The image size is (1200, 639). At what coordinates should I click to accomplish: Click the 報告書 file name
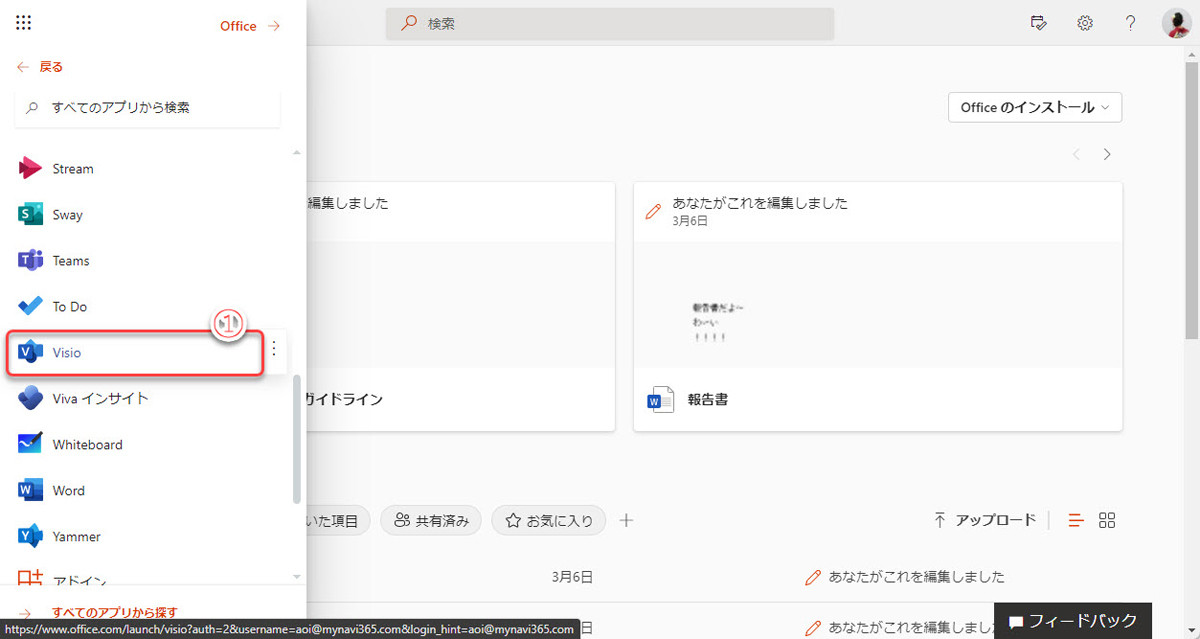pyautogui.click(x=708, y=400)
